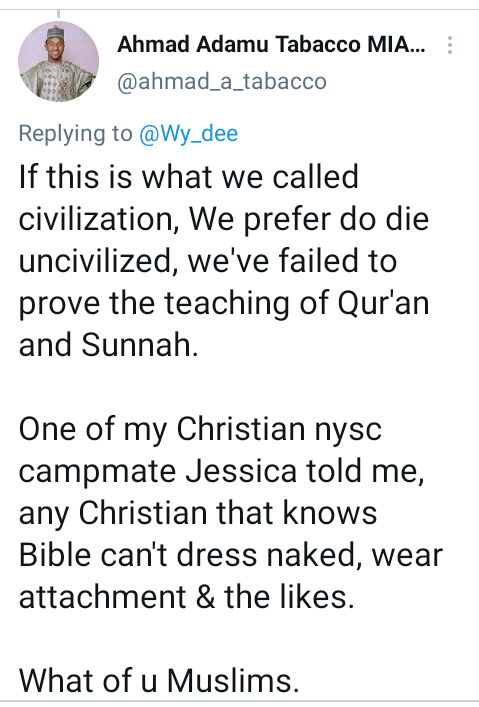Screen dimensions: 479x707
Task: Click the line 'Bible can't dress naked, wear'
Action: click(230, 555)
